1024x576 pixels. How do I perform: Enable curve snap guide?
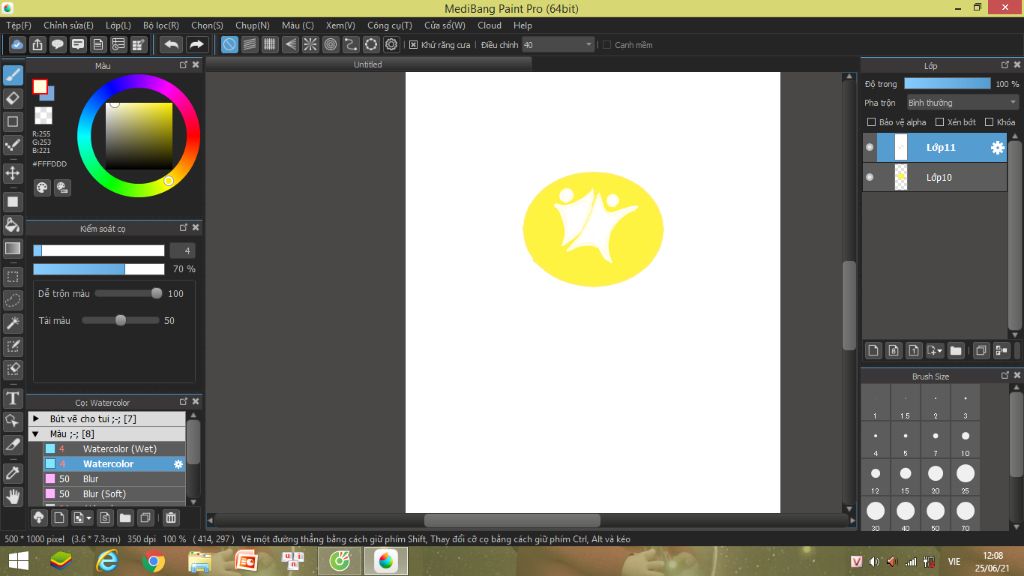tap(351, 44)
